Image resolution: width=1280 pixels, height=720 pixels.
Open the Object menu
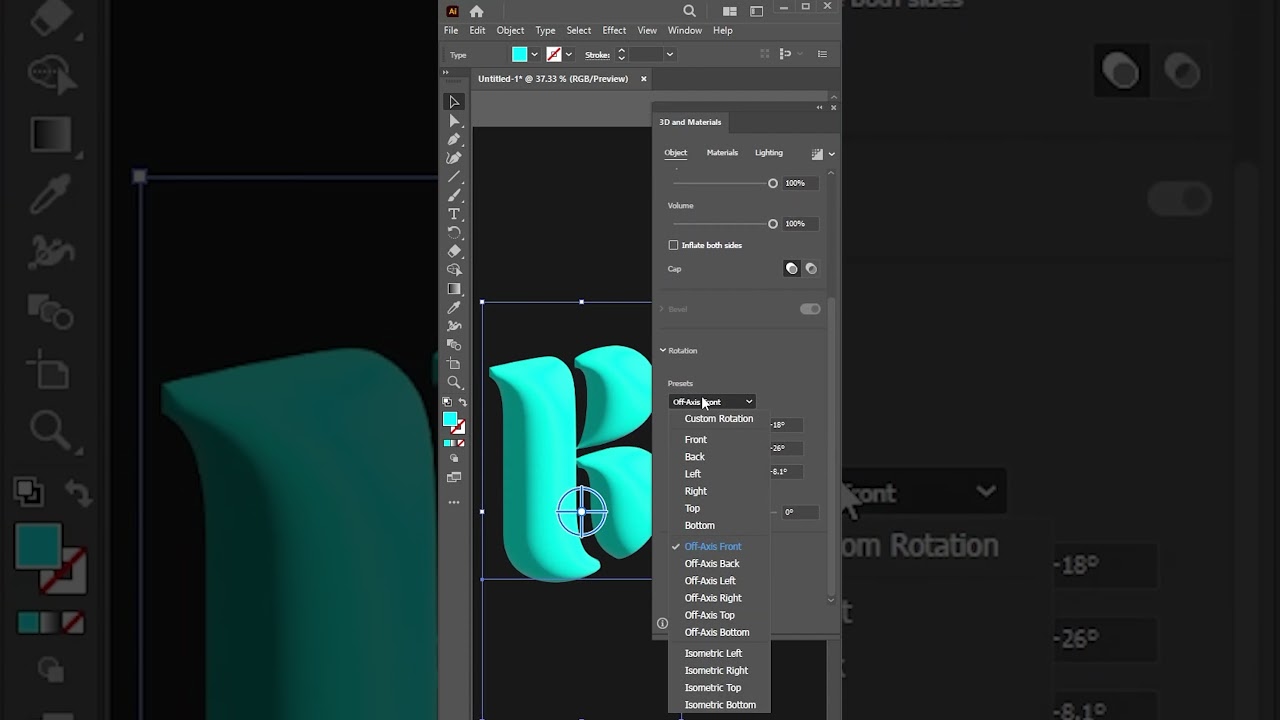click(510, 31)
